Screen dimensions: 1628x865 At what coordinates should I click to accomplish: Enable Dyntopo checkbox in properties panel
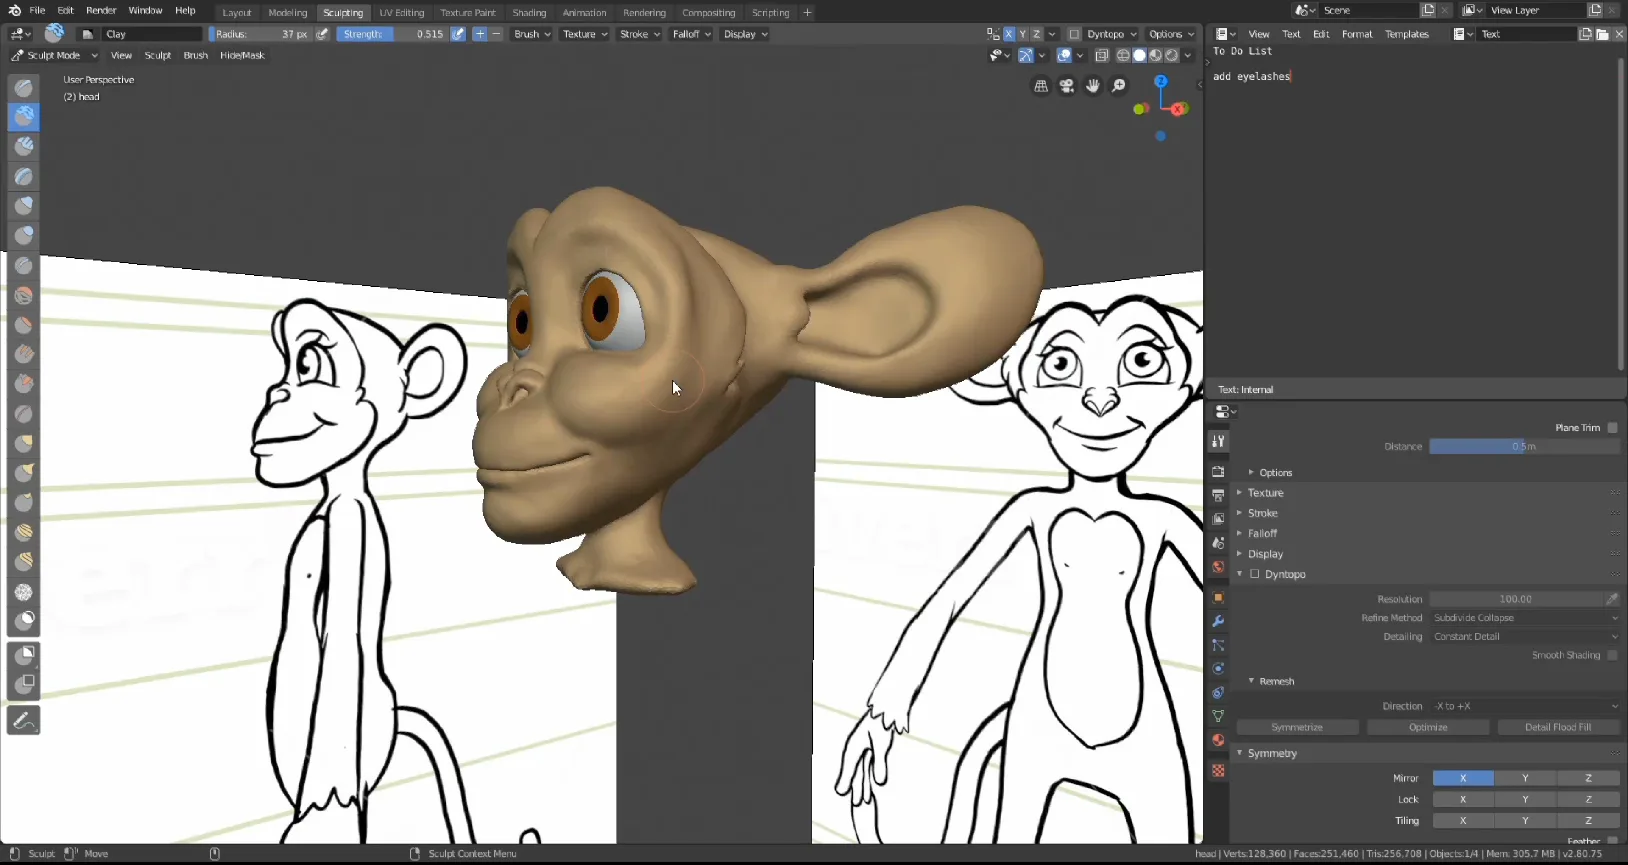[1254, 574]
